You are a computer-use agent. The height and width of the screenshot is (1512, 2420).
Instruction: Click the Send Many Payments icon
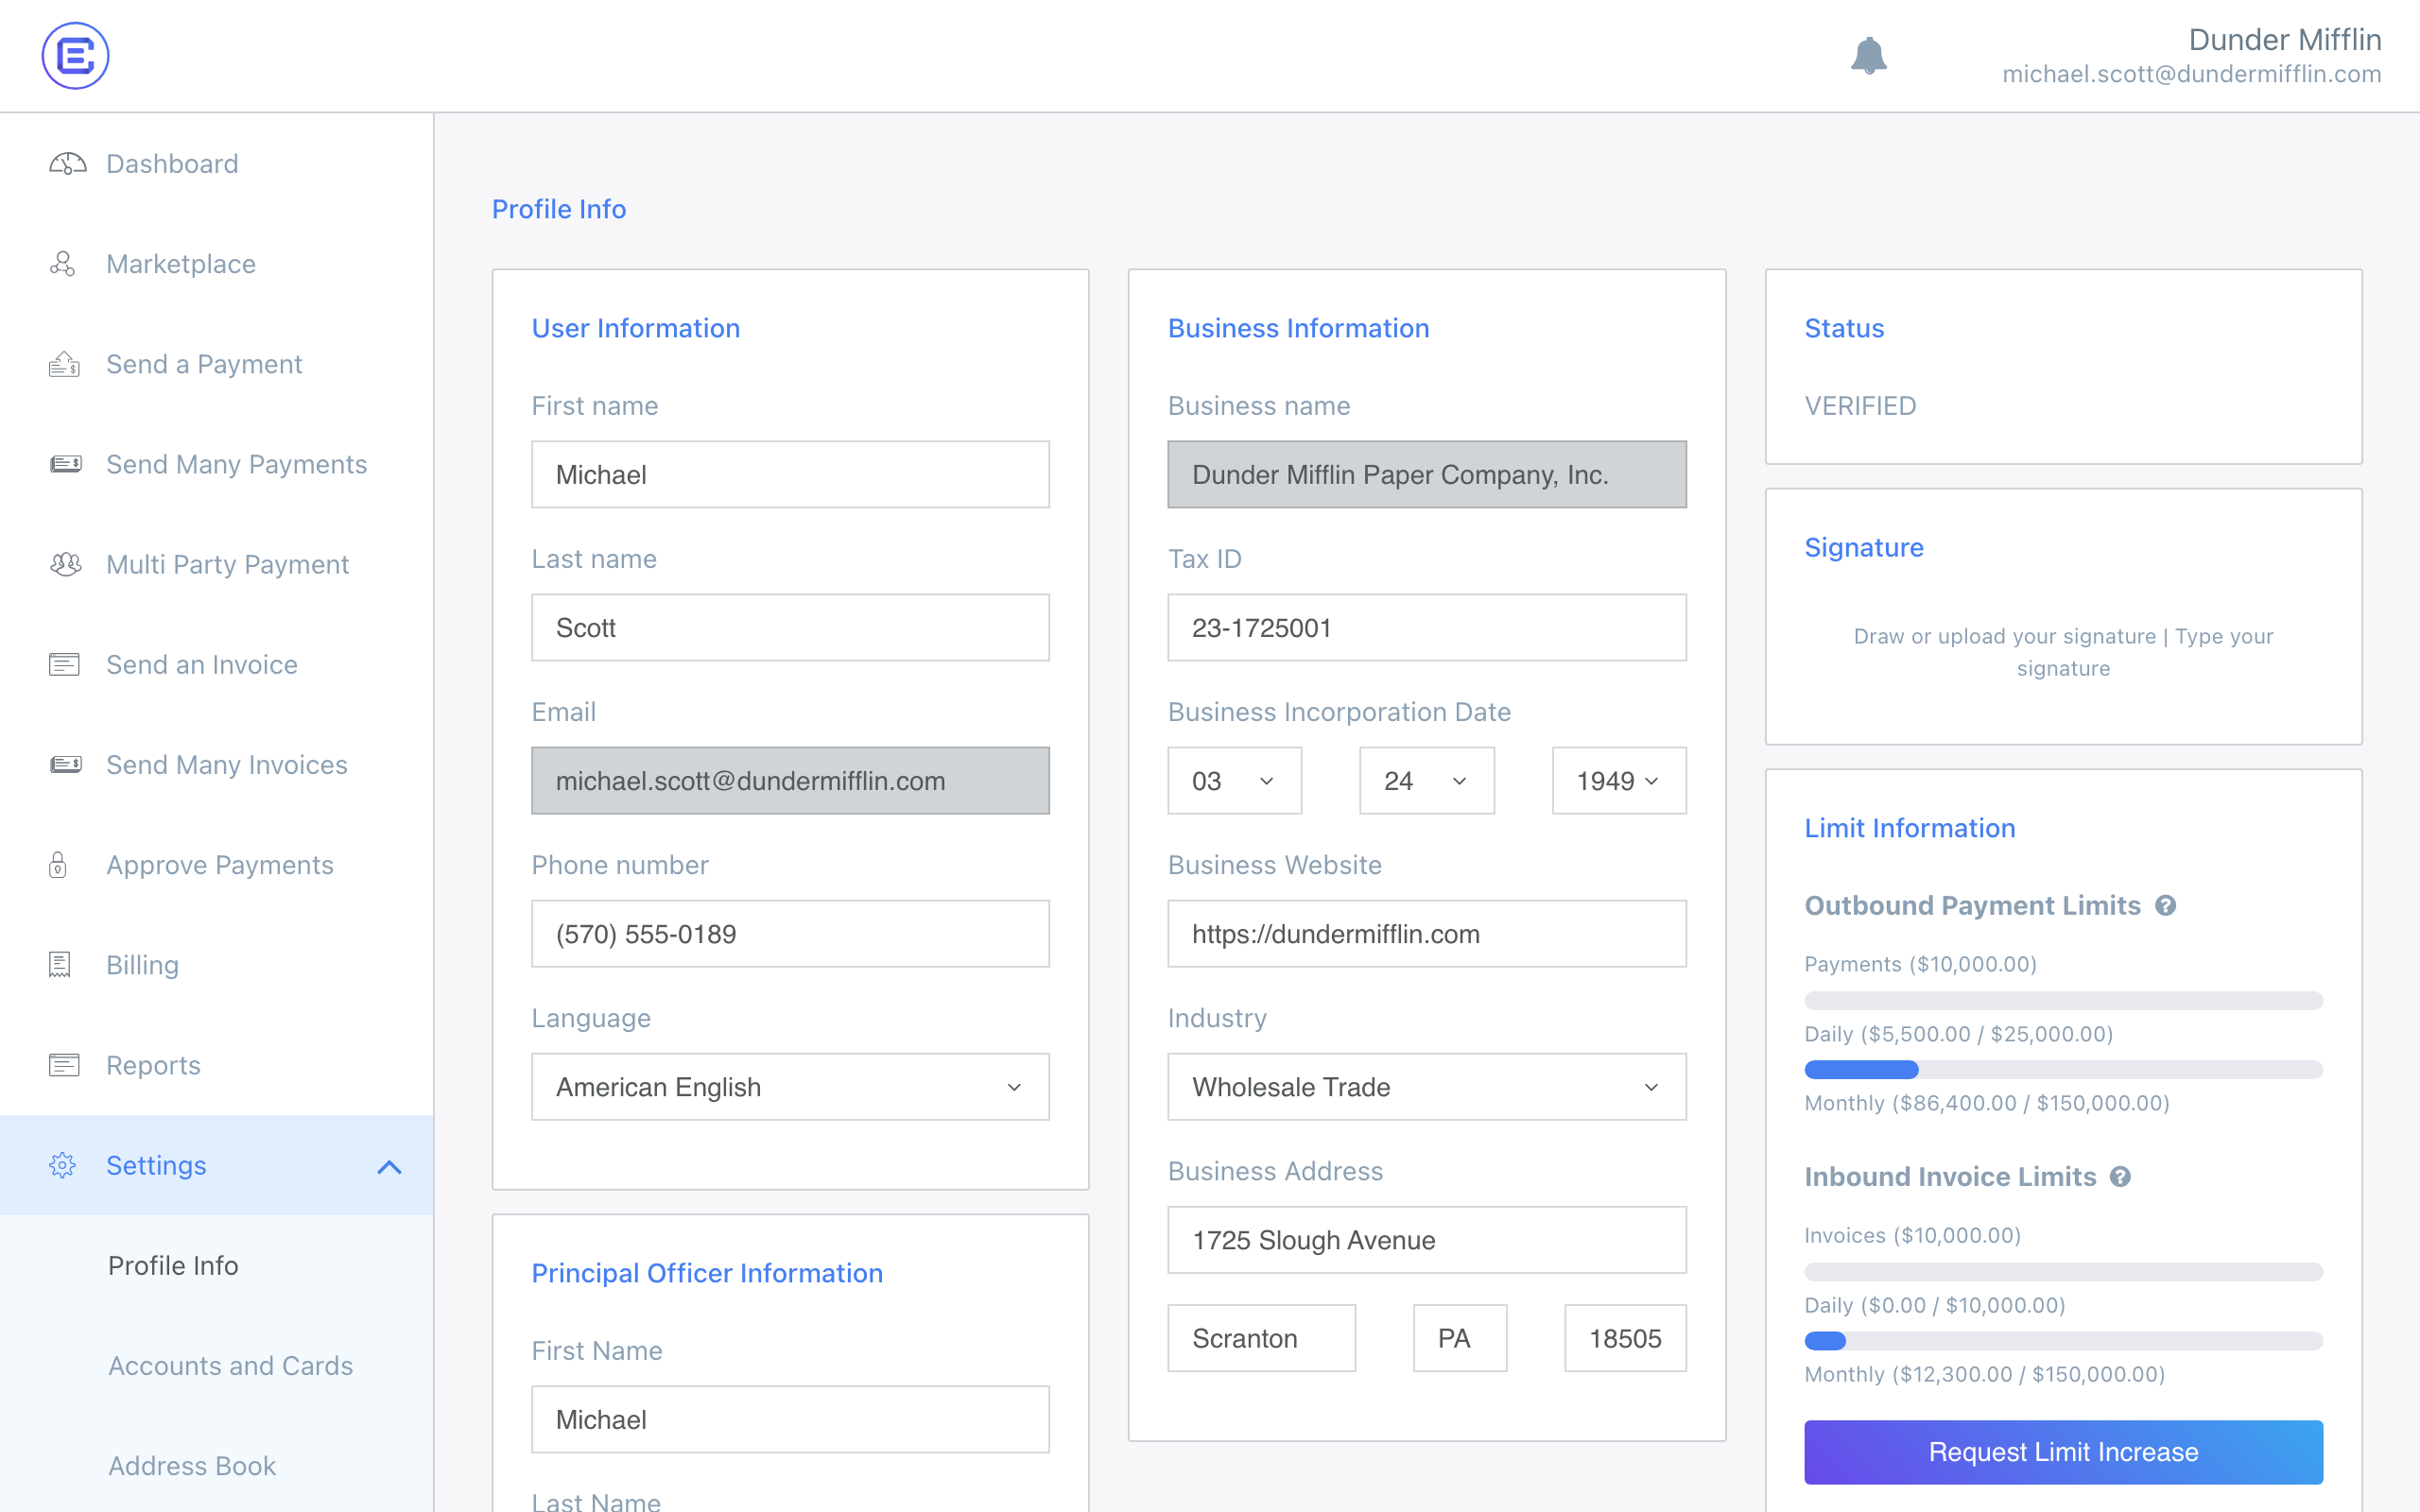[66, 464]
